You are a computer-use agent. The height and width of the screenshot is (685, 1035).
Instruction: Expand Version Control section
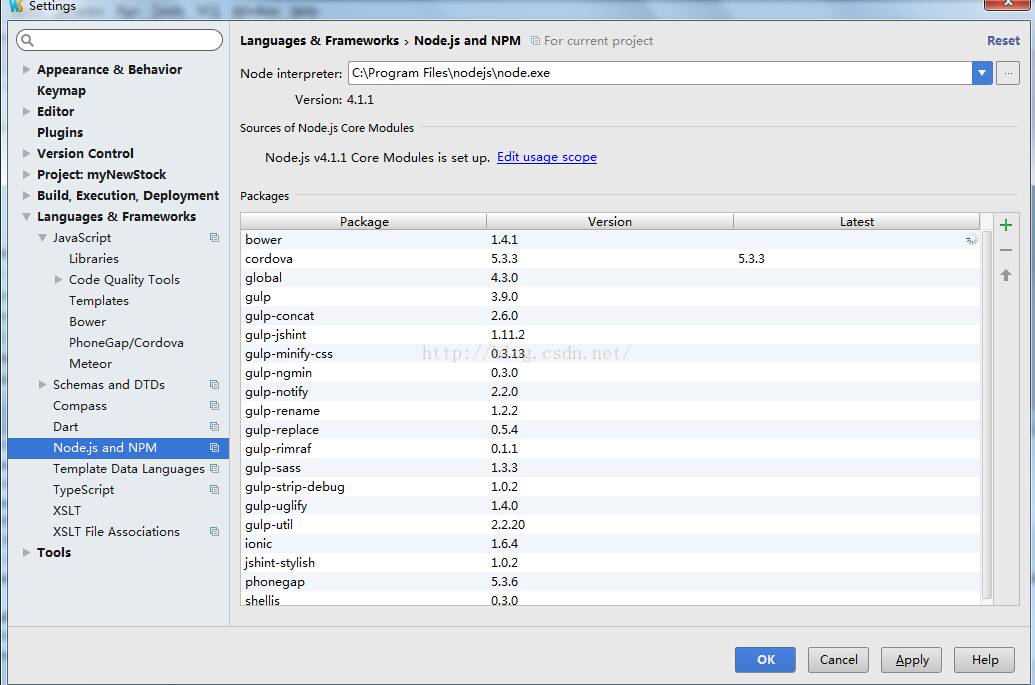(26, 154)
